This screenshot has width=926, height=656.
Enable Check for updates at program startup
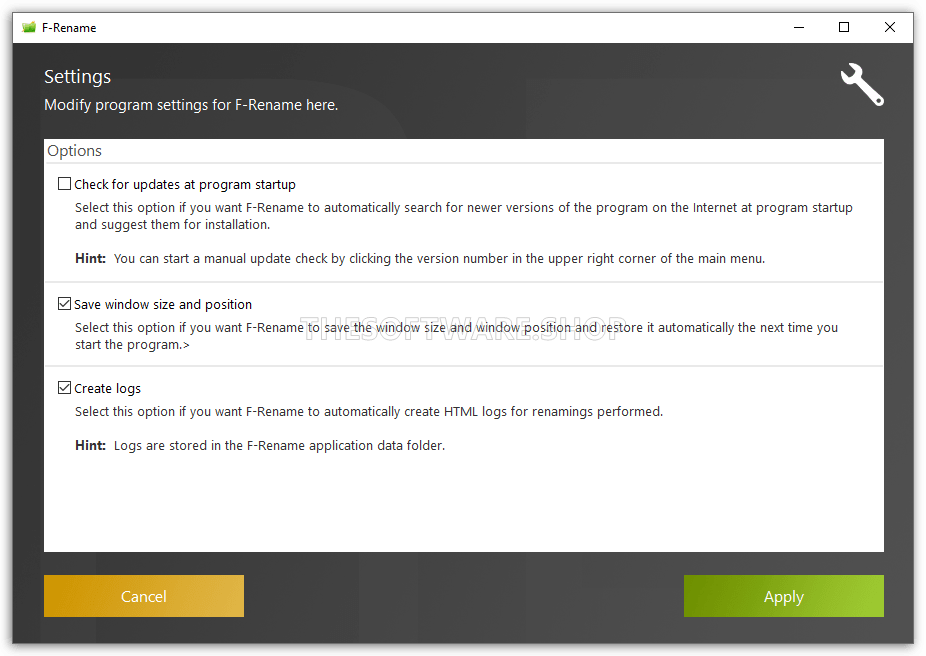tap(64, 184)
